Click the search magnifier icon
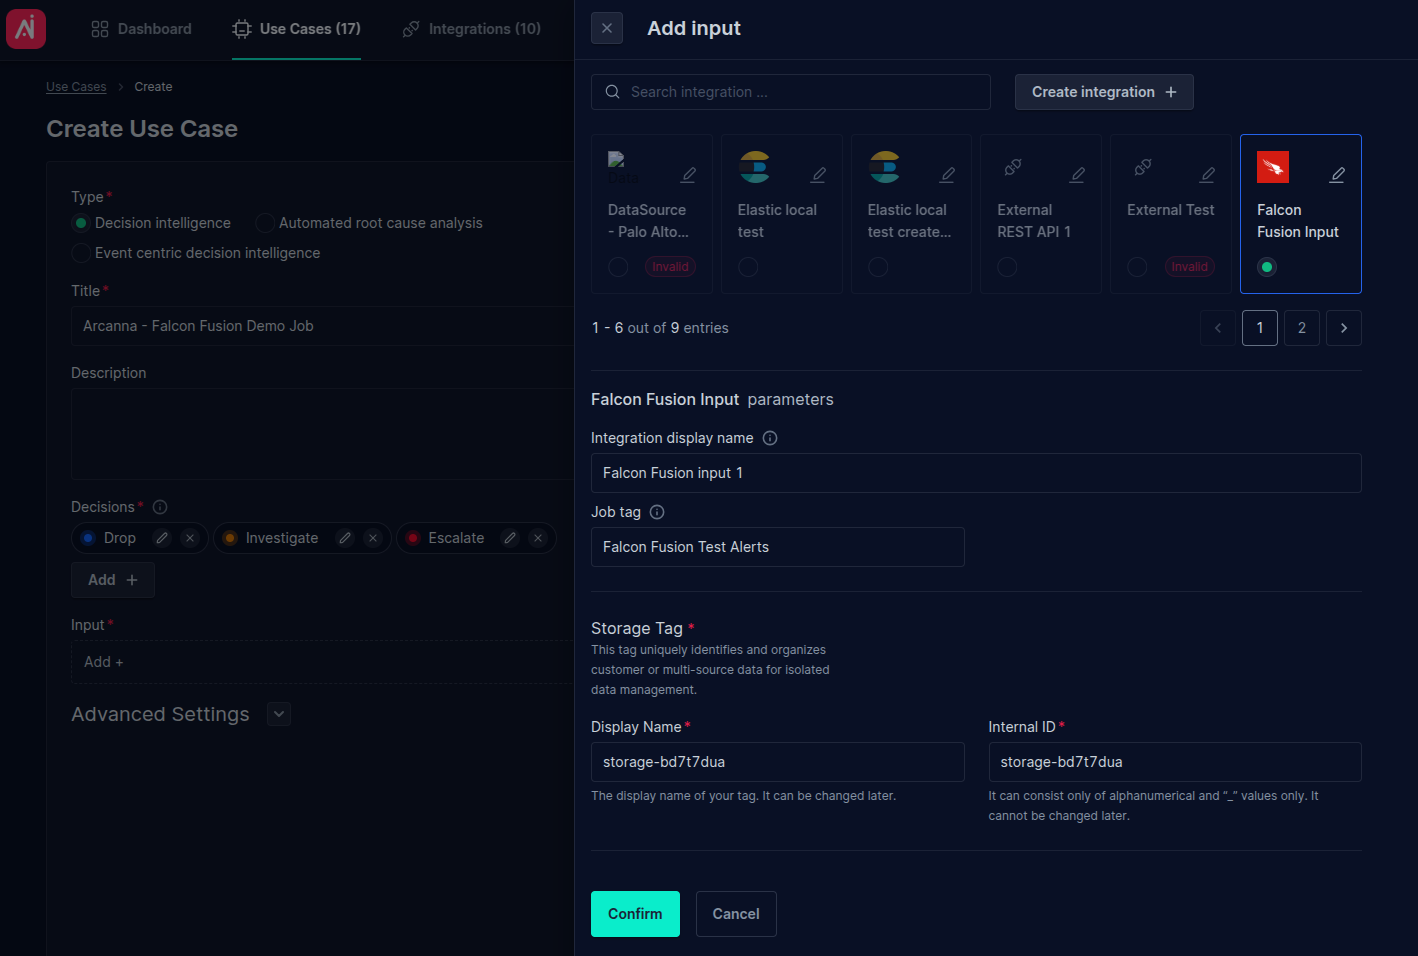1418x956 pixels. pyautogui.click(x=613, y=92)
